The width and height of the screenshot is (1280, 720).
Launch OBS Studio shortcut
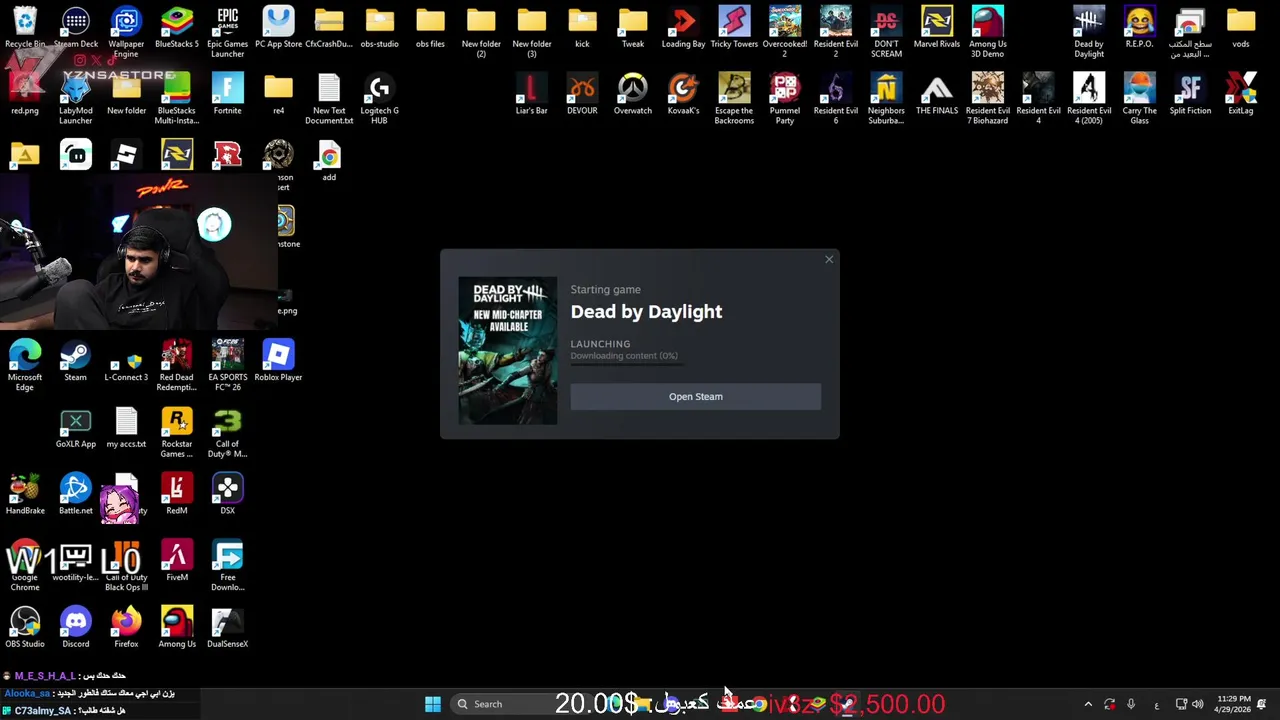pyautogui.click(x=25, y=628)
